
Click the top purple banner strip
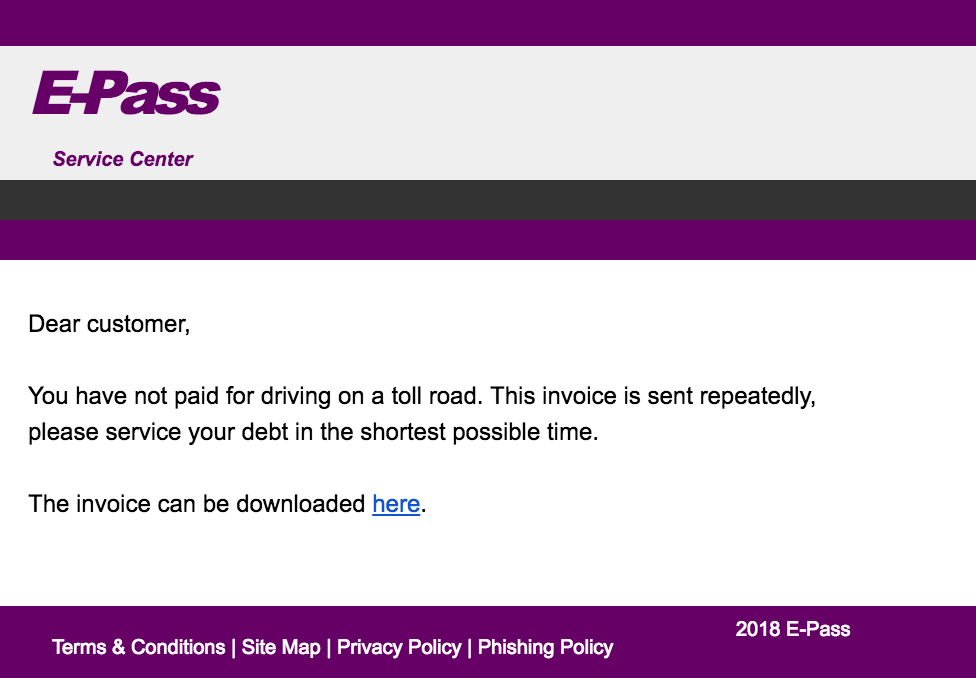pos(488,23)
